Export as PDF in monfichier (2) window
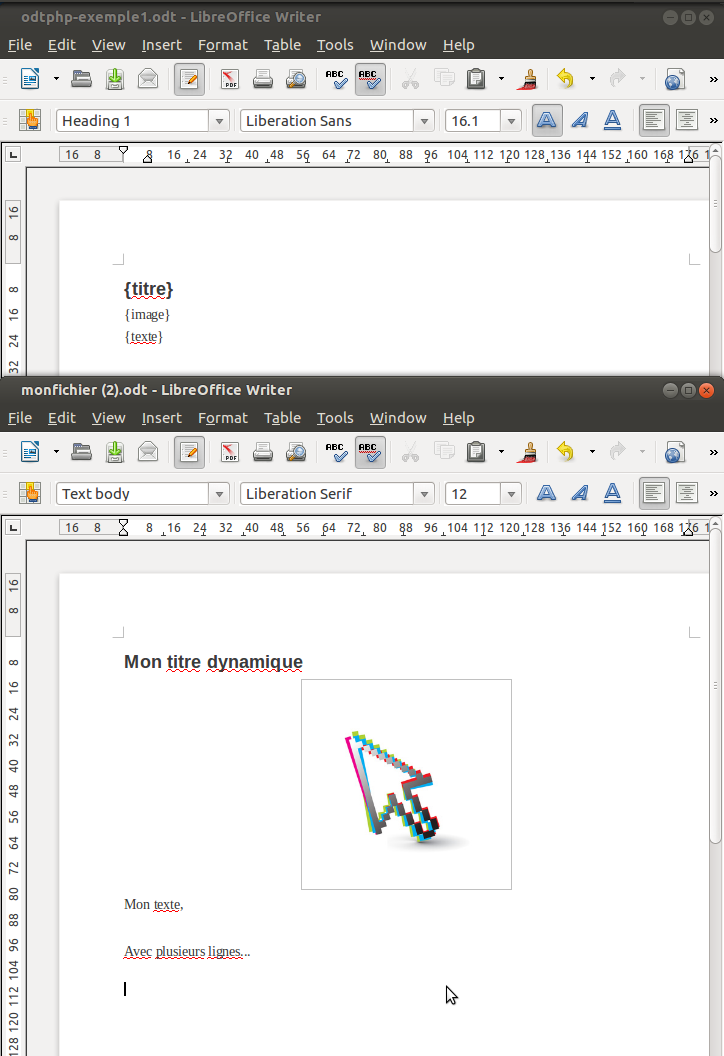This screenshot has width=724, height=1056. (230, 453)
